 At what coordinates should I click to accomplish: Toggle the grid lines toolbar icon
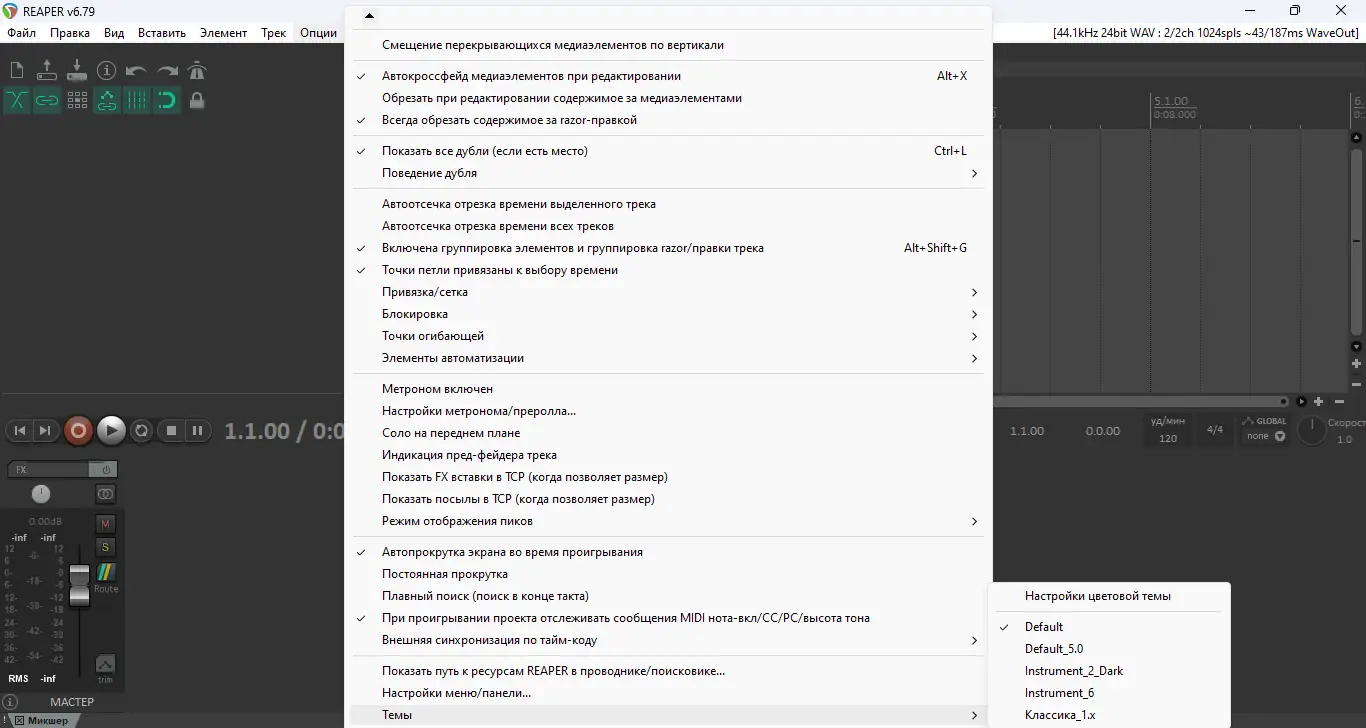tap(137, 100)
